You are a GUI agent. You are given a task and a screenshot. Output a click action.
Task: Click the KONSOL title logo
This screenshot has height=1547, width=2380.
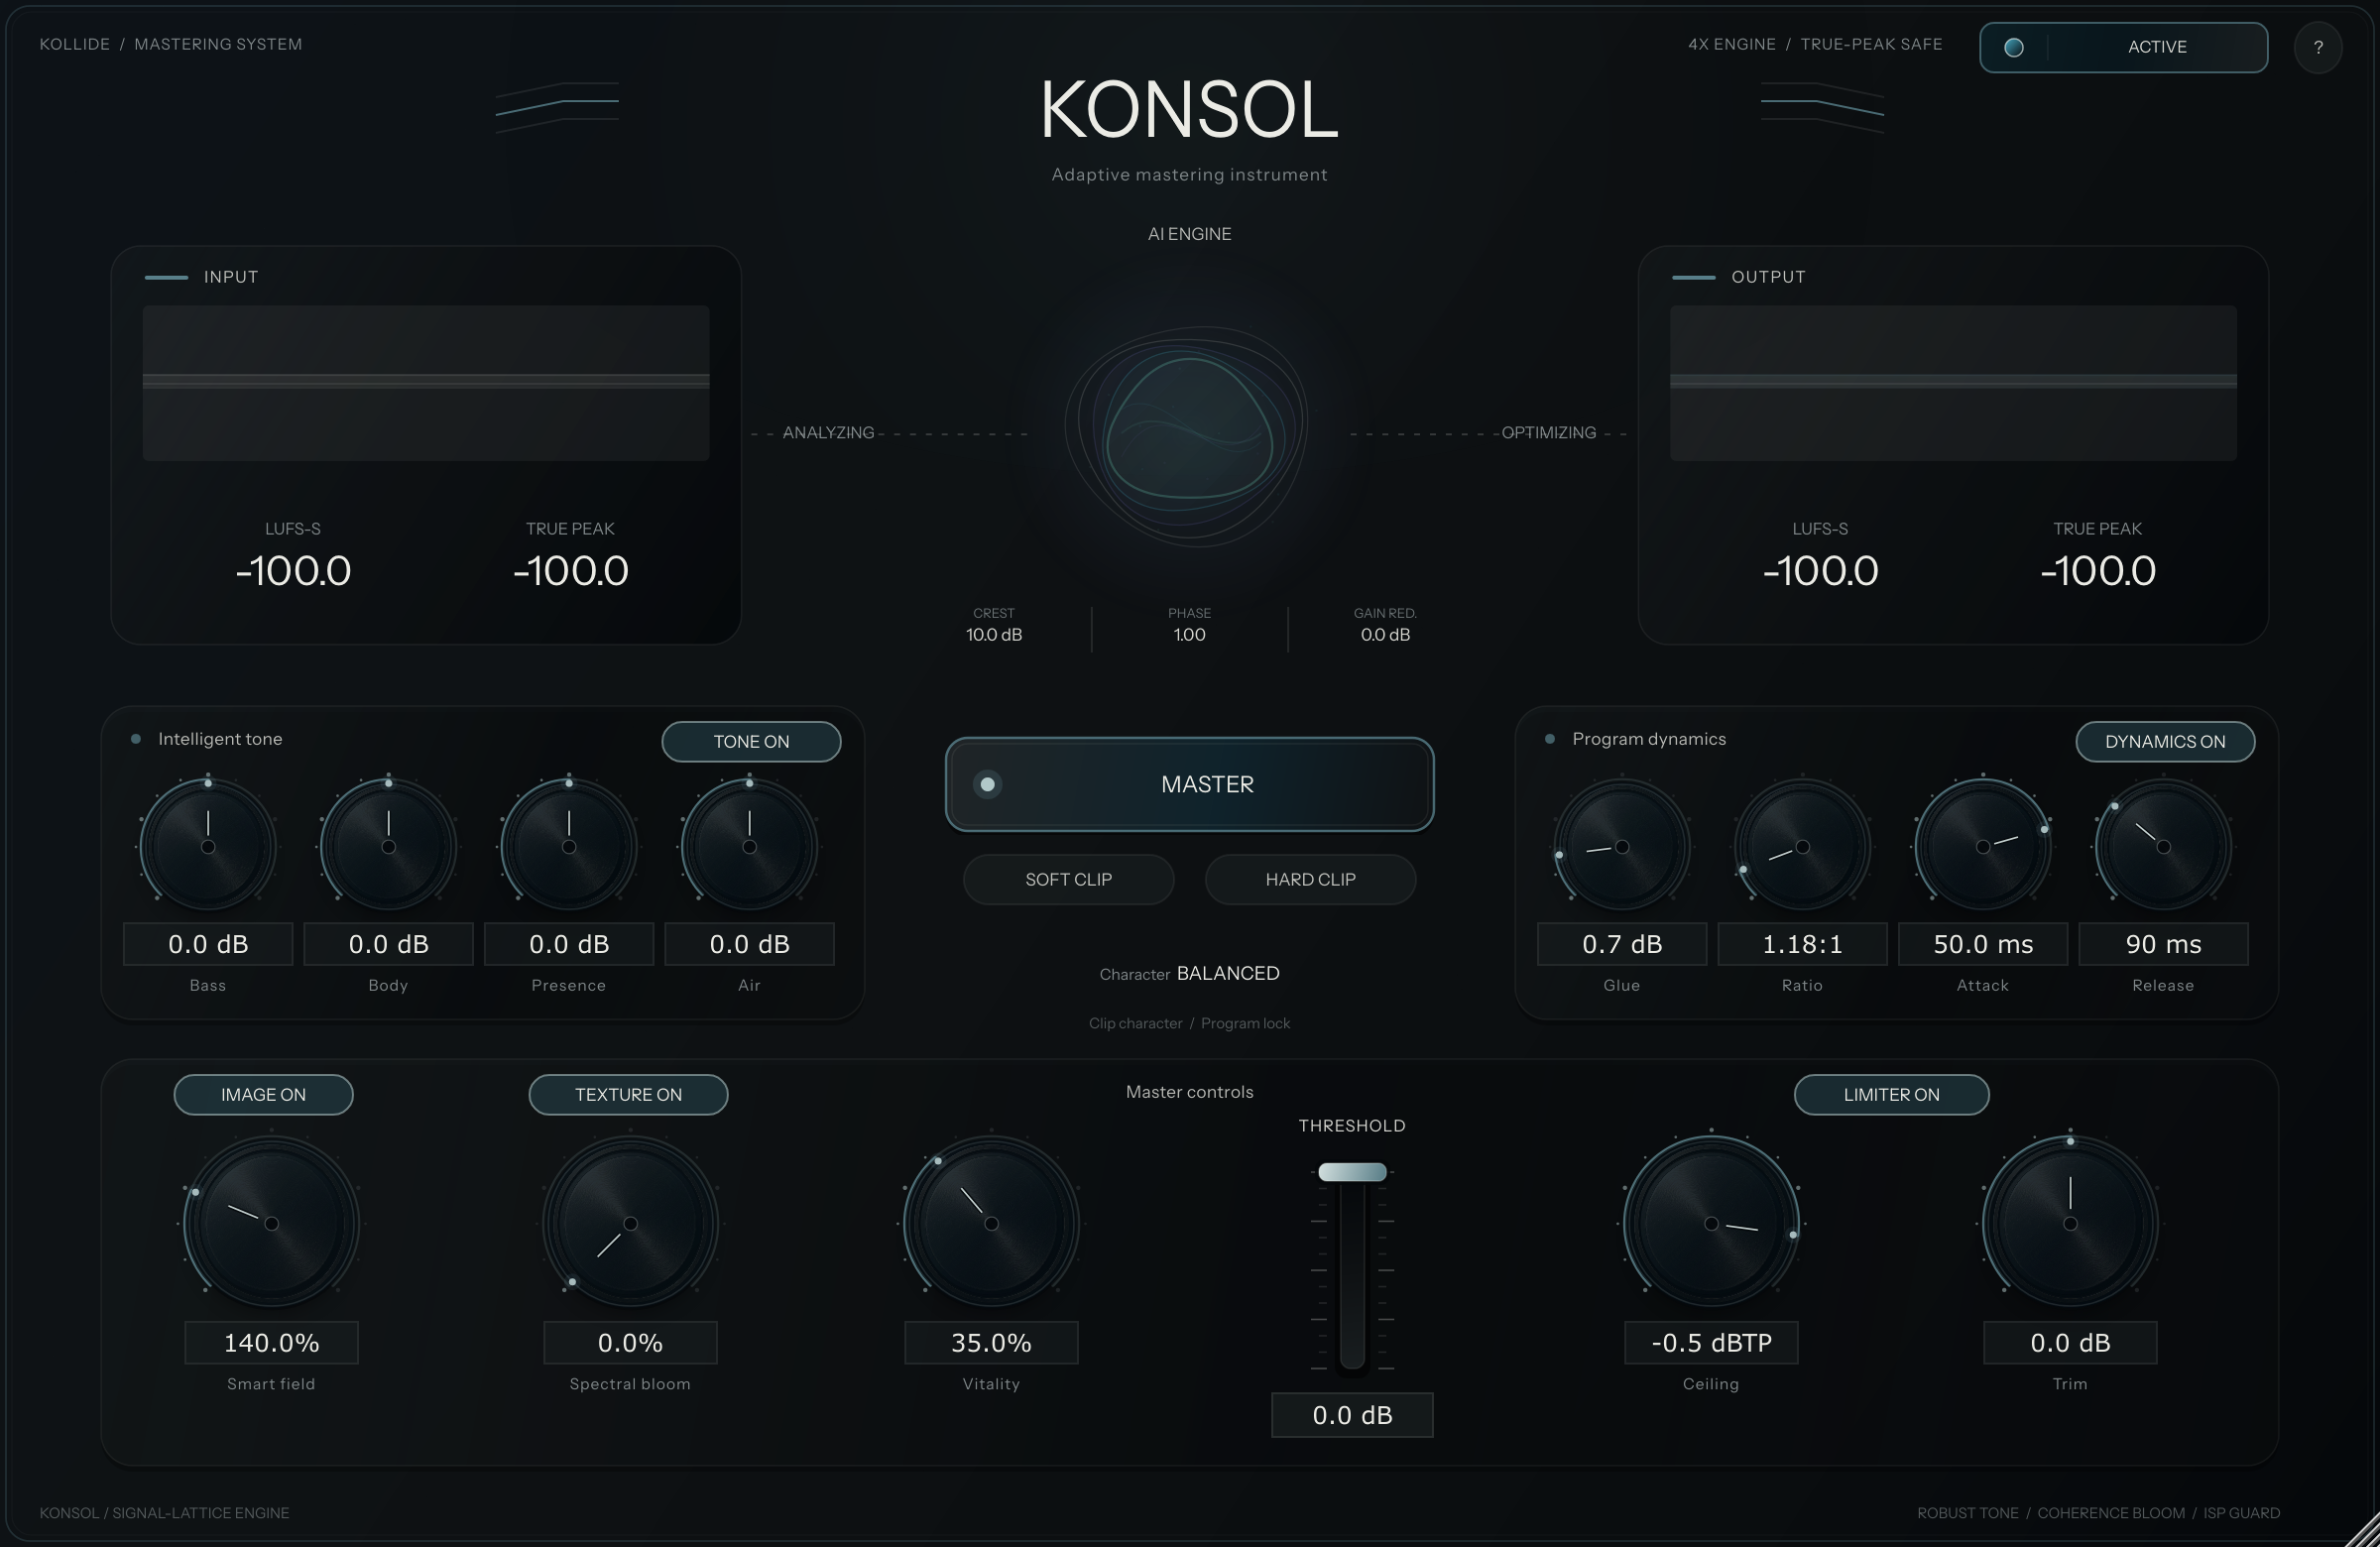(1189, 109)
